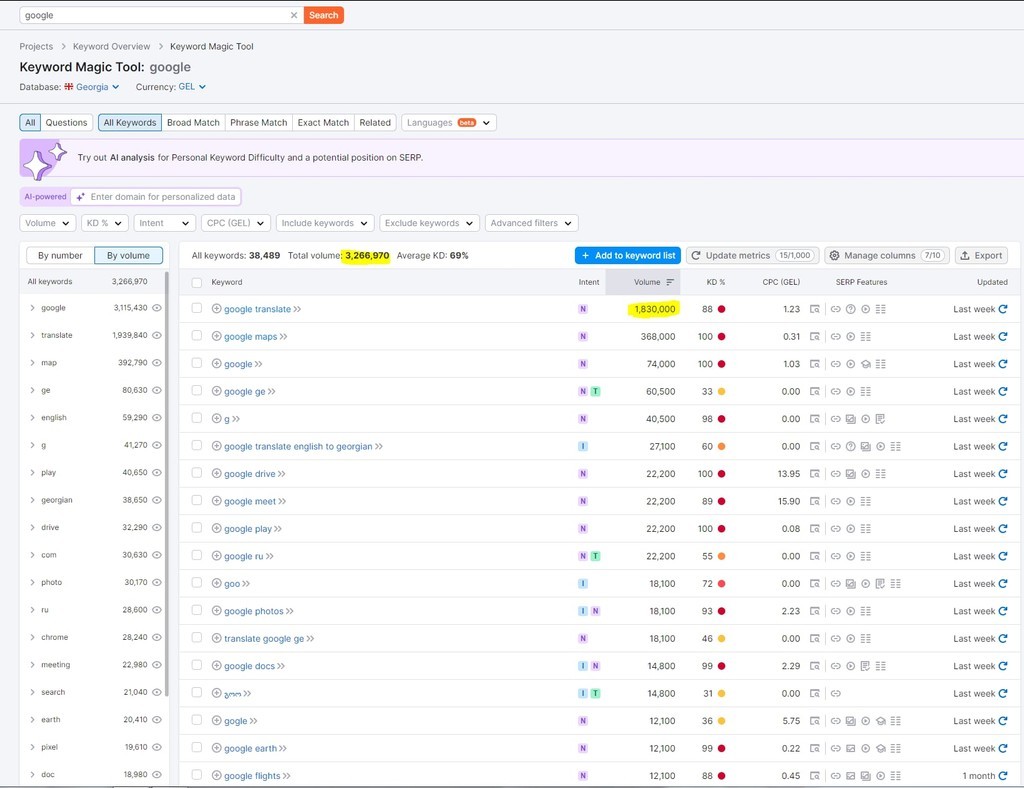Refresh metrics for google ru row
1024x788 pixels.
click(x=1002, y=556)
